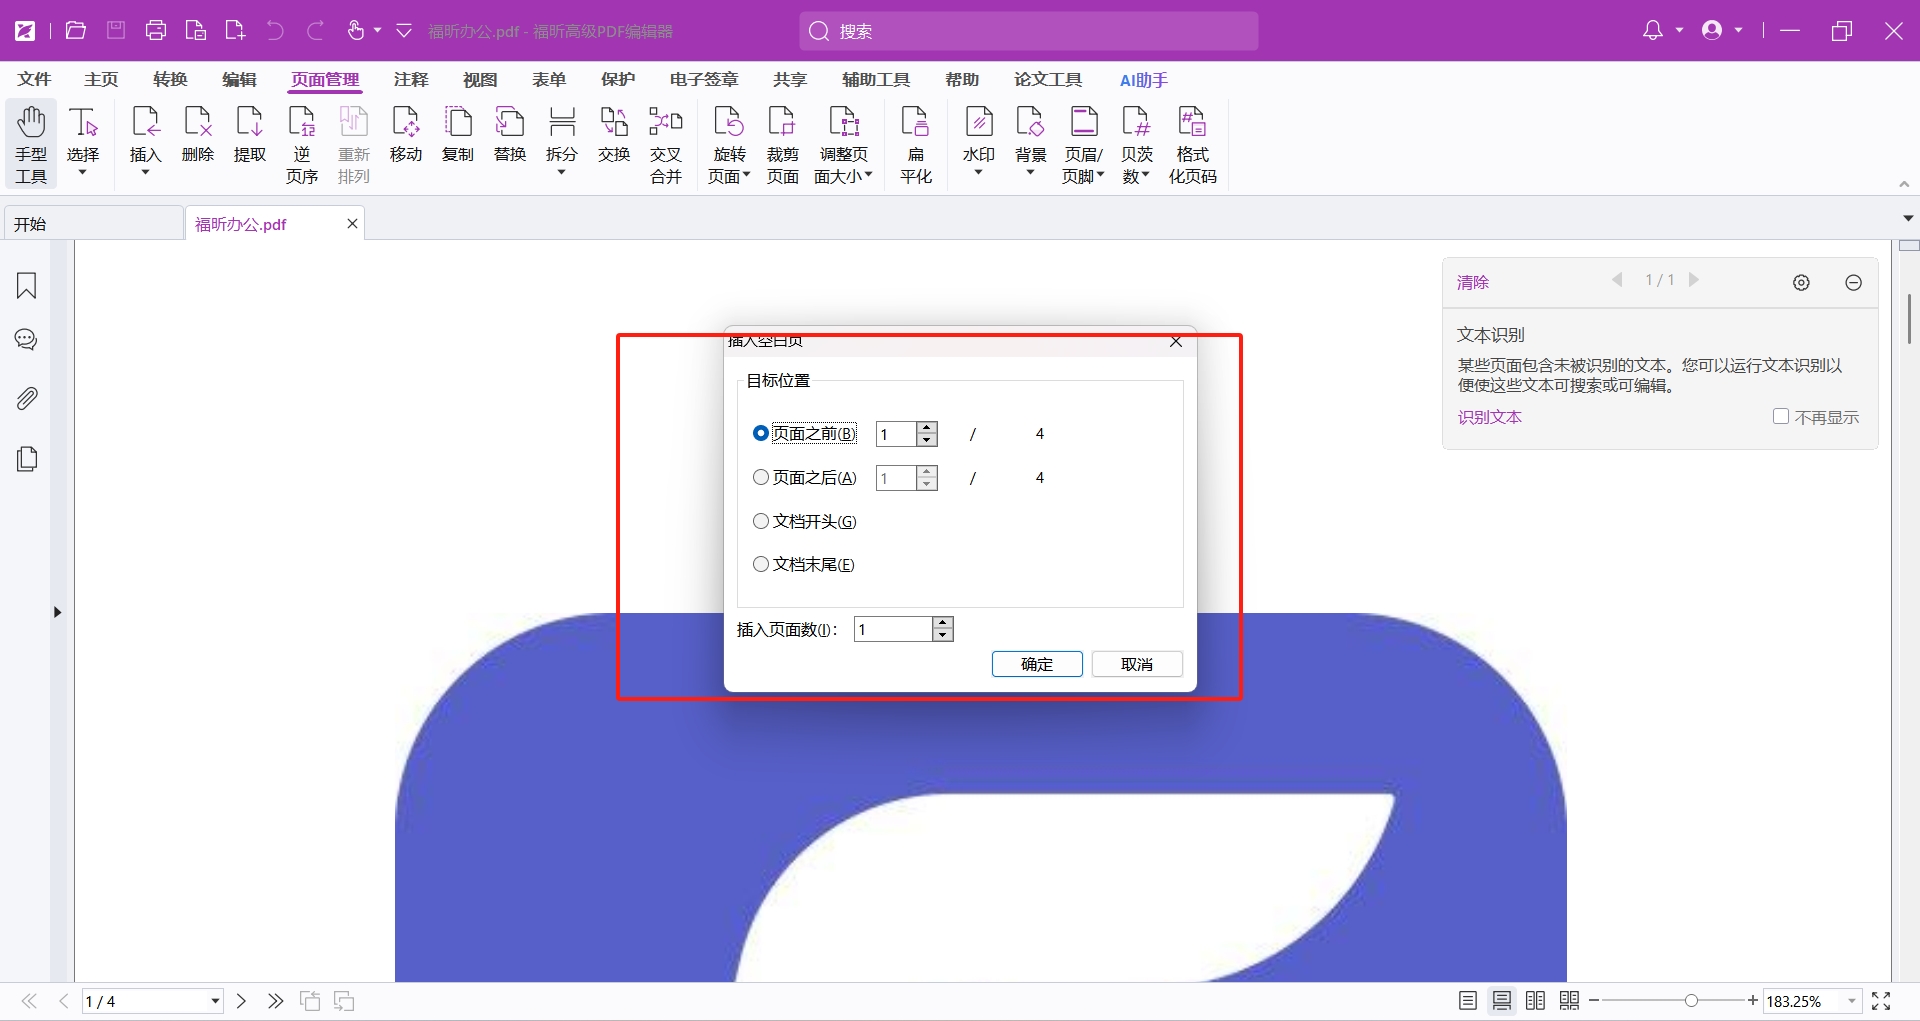
Task: Open the Attachments panel paperclip icon
Action: point(27,399)
